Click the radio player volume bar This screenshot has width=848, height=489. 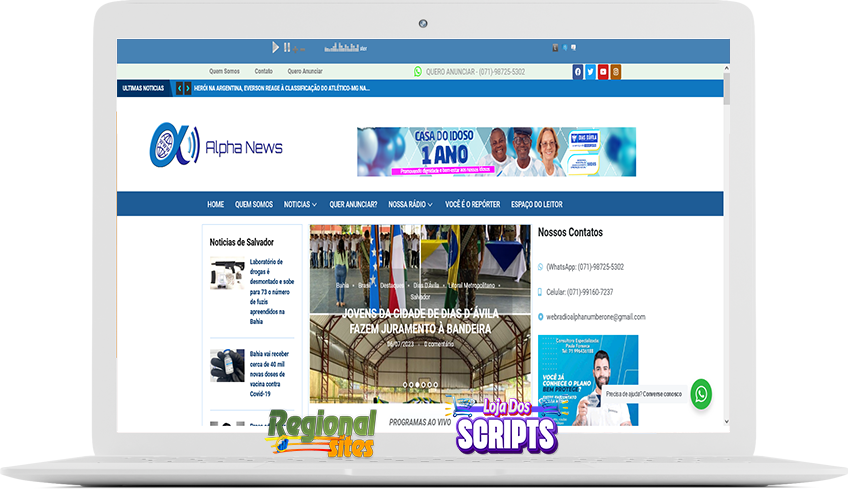[341, 47]
